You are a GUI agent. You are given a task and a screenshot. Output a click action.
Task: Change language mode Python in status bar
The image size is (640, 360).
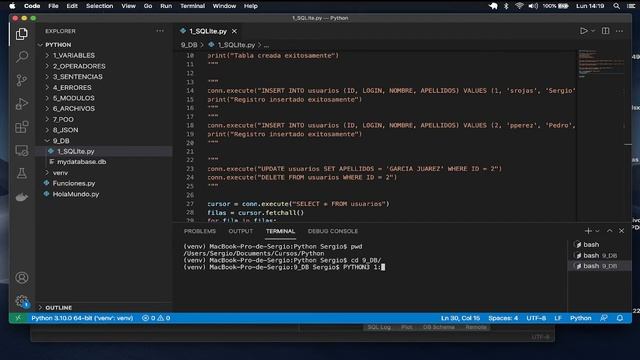coord(580,318)
